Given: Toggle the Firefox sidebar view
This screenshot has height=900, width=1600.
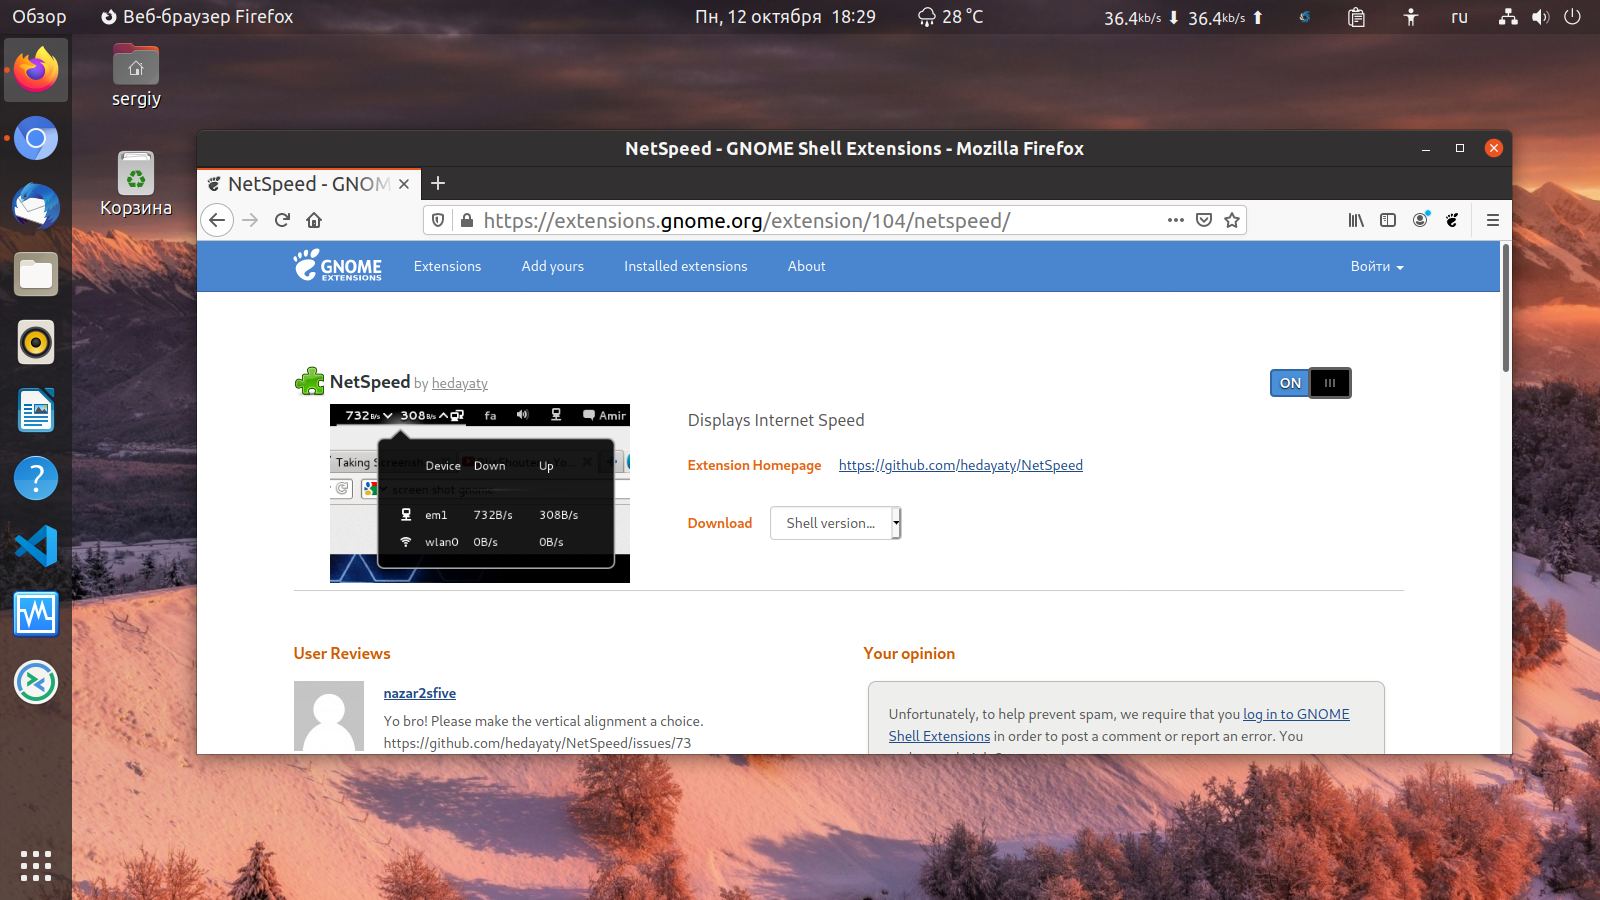Looking at the screenshot, I should [x=1388, y=220].
